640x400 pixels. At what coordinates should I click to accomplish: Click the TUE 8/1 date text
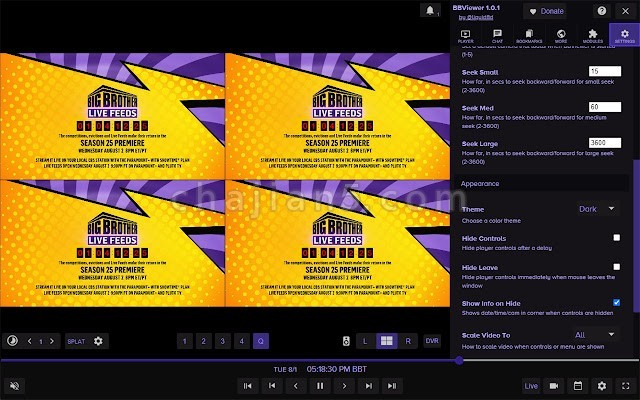pos(285,369)
